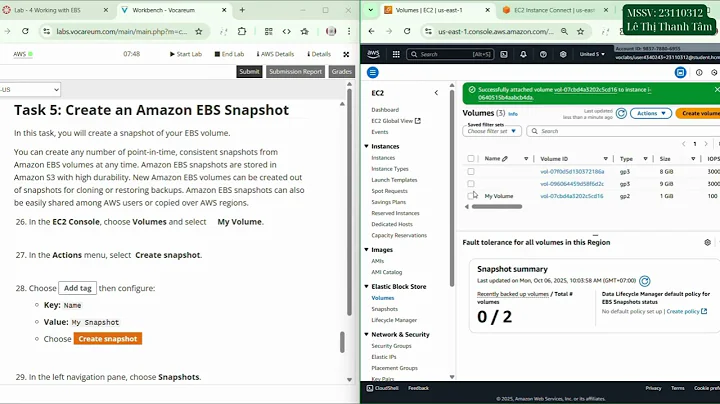Image resolution: width=720 pixels, height=404 pixels.
Task: Toggle the EC2 side navigation hamburger menu
Action: [373, 73]
